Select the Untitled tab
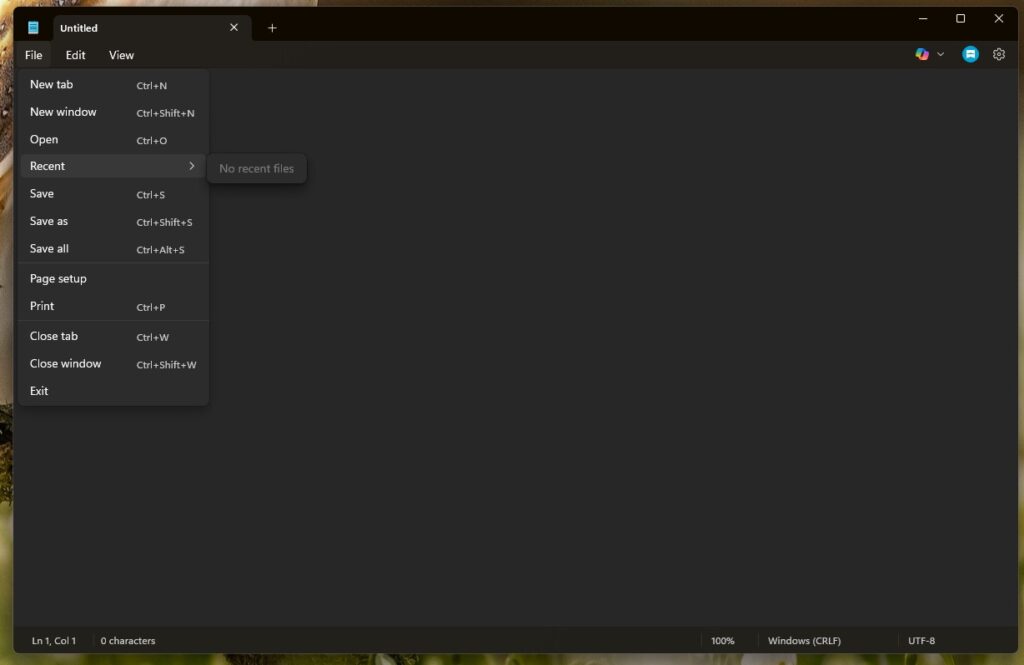Image resolution: width=1024 pixels, height=665 pixels. (130, 28)
